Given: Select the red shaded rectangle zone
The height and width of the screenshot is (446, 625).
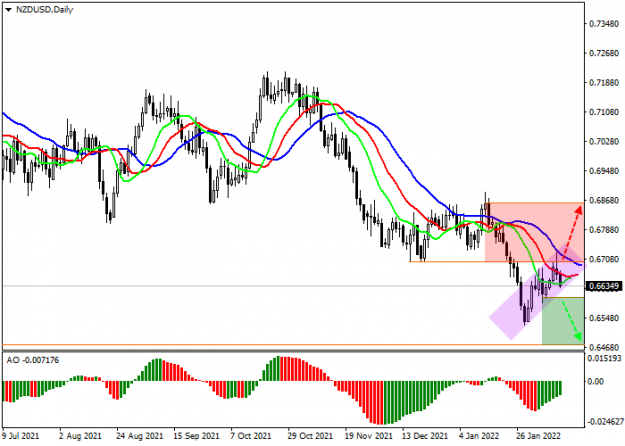Looking at the screenshot, I should click(534, 232).
